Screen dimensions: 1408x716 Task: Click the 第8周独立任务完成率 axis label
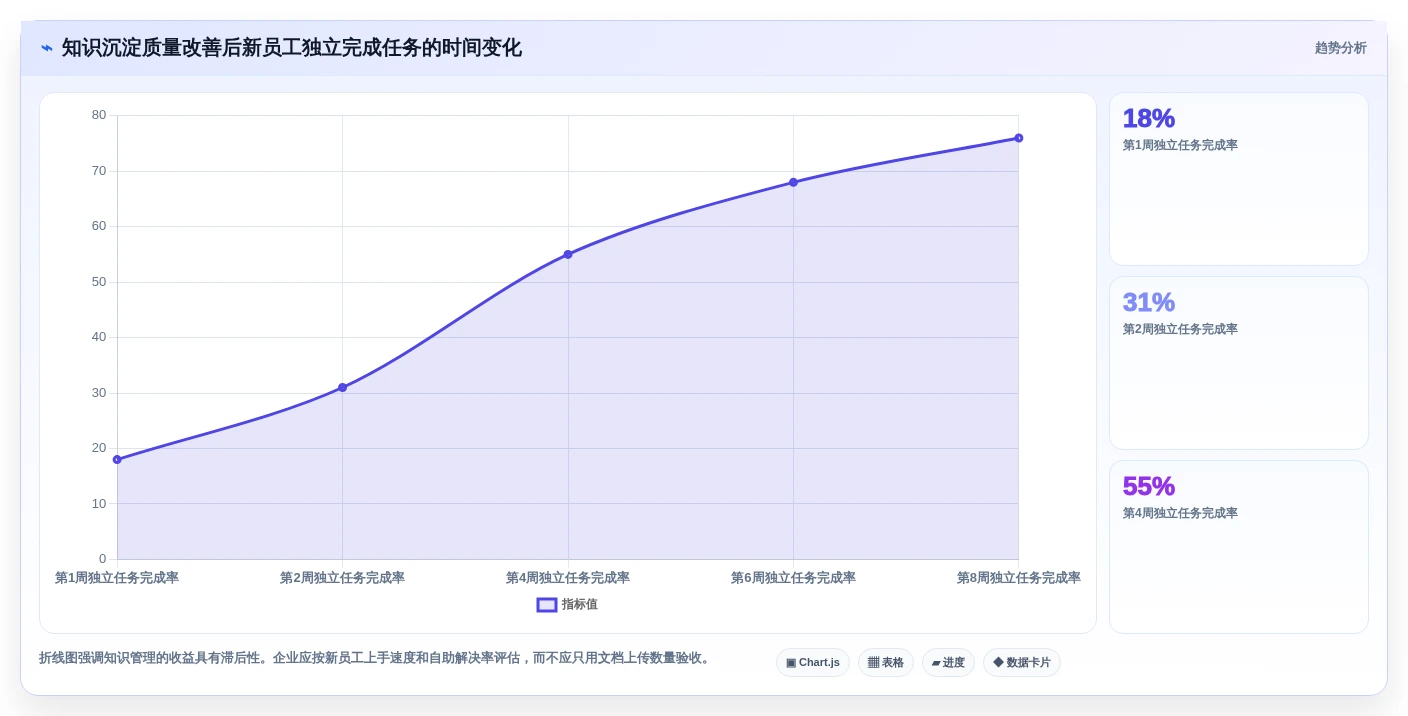1018,578
